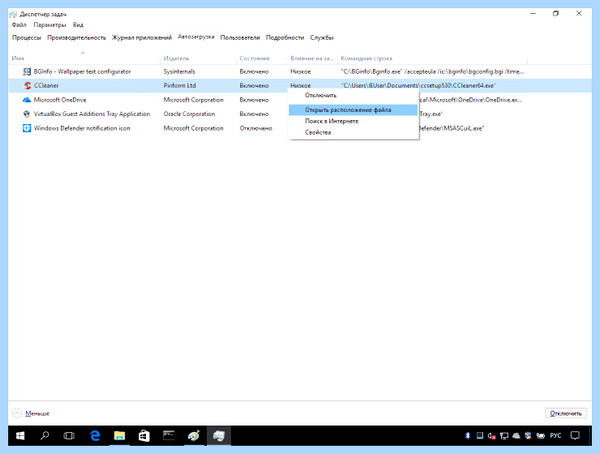Viewport: 600px width, 454px height.
Task: Select Microsoft OneDrive row name
Action: 60,100
